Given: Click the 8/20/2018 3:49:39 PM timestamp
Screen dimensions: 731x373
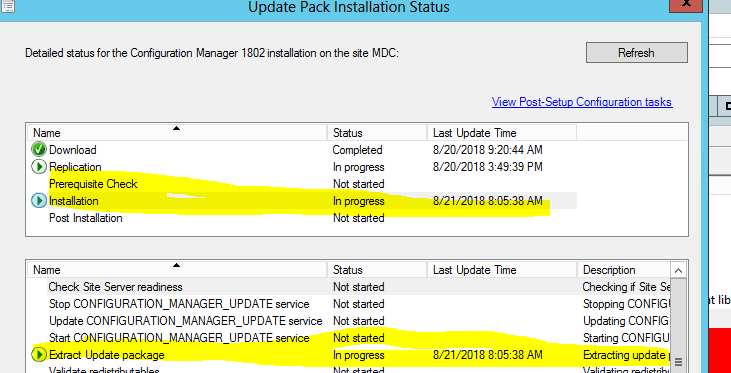Looking at the screenshot, I should point(488,167).
